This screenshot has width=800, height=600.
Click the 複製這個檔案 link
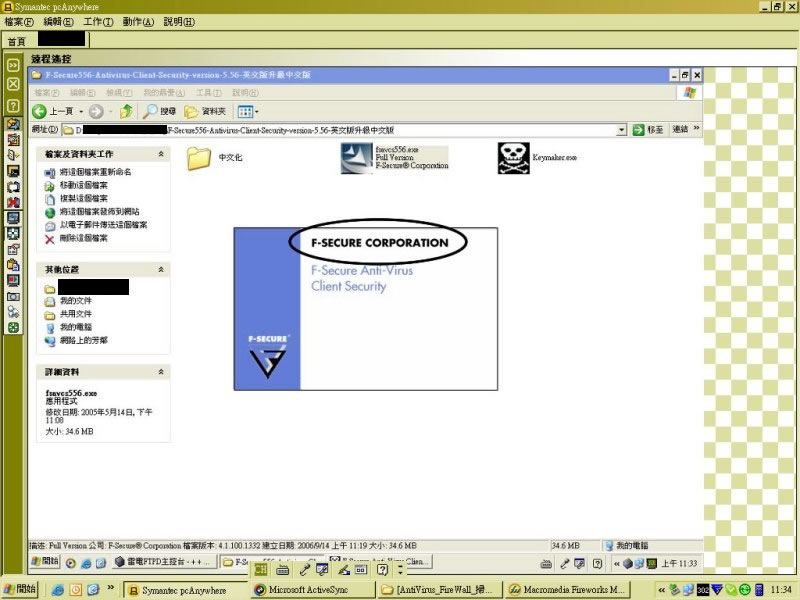point(84,198)
